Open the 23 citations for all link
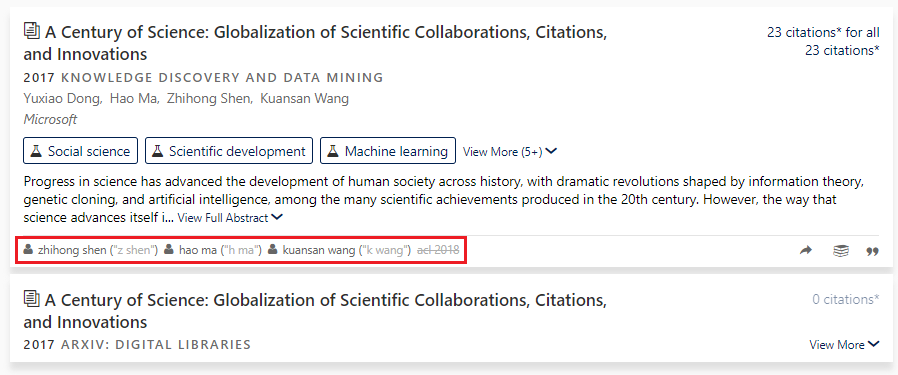 (x=823, y=32)
